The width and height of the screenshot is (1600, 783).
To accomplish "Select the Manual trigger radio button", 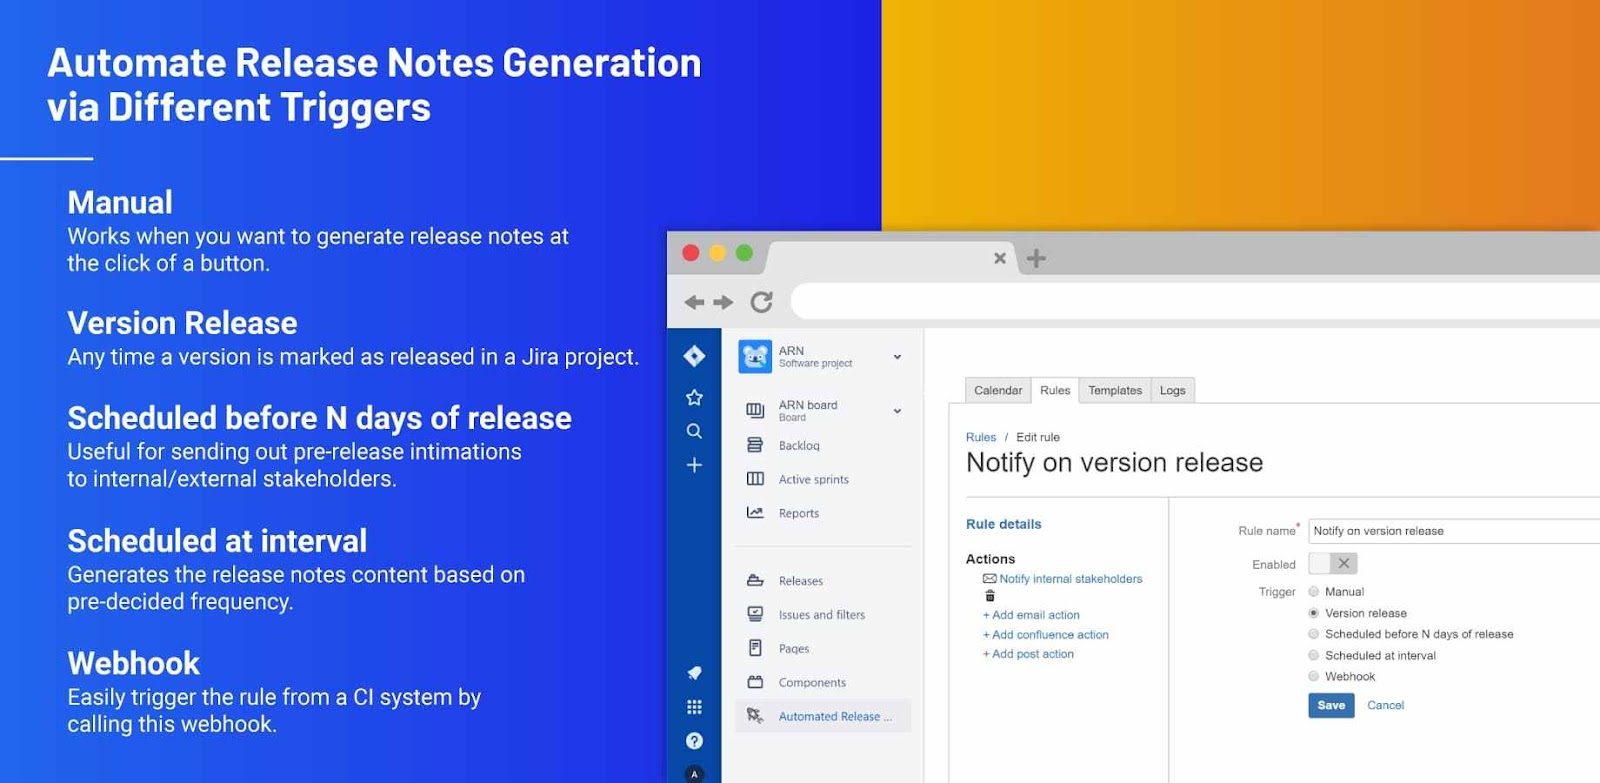I will click(x=1314, y=592).
